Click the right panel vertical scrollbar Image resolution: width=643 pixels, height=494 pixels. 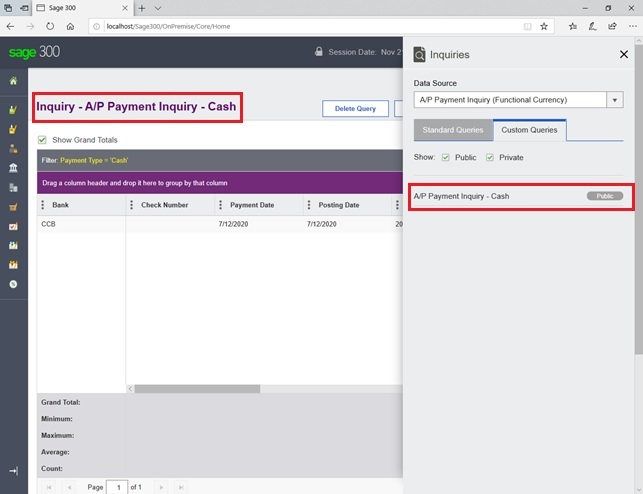tap(639, 200)
